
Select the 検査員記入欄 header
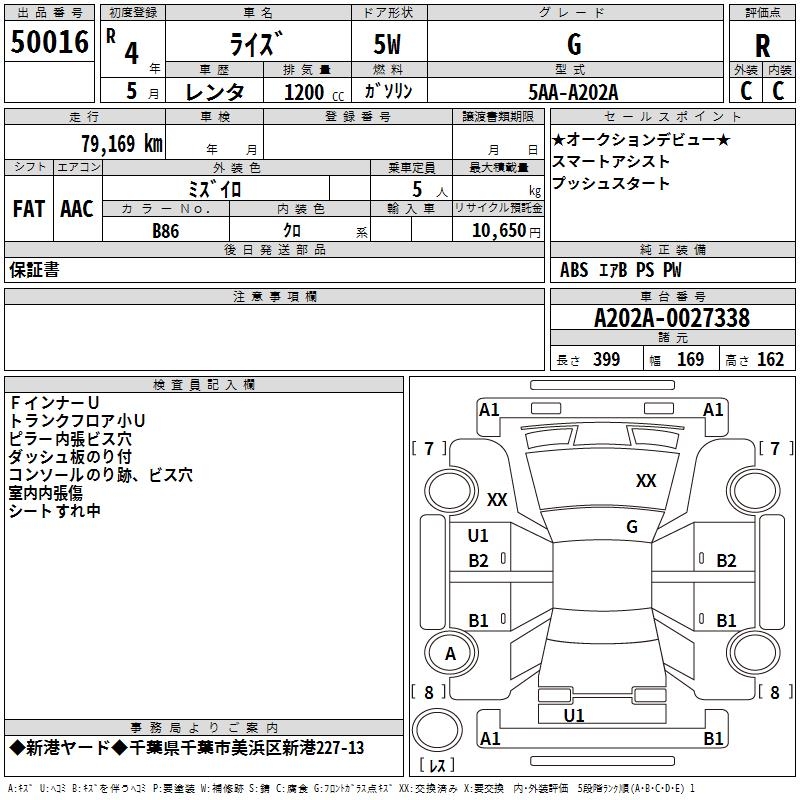click(x=204, y=385)
